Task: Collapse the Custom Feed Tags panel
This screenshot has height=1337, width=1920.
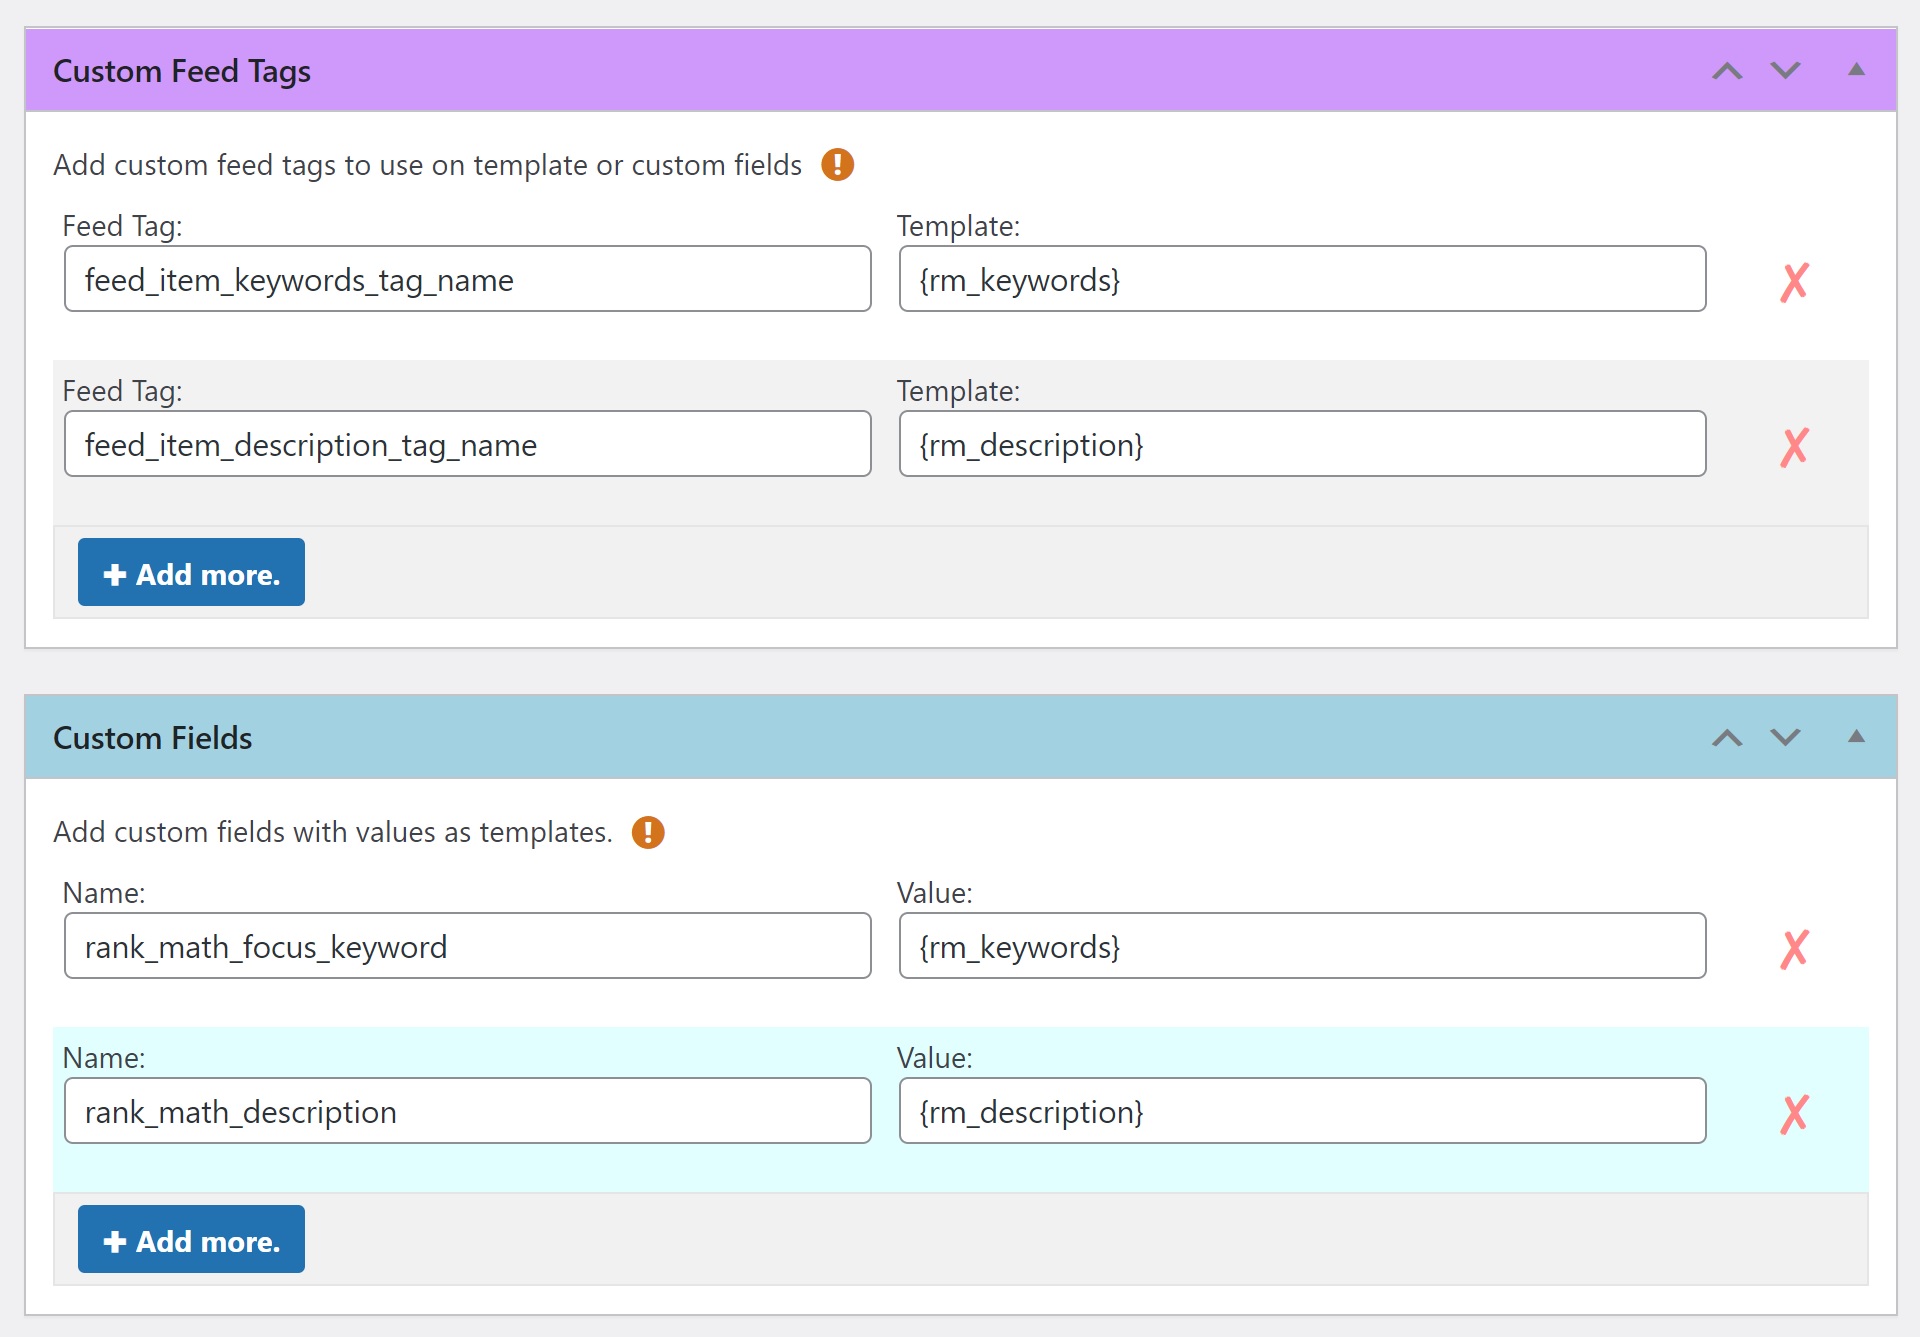Action: tap(1856, 70)
